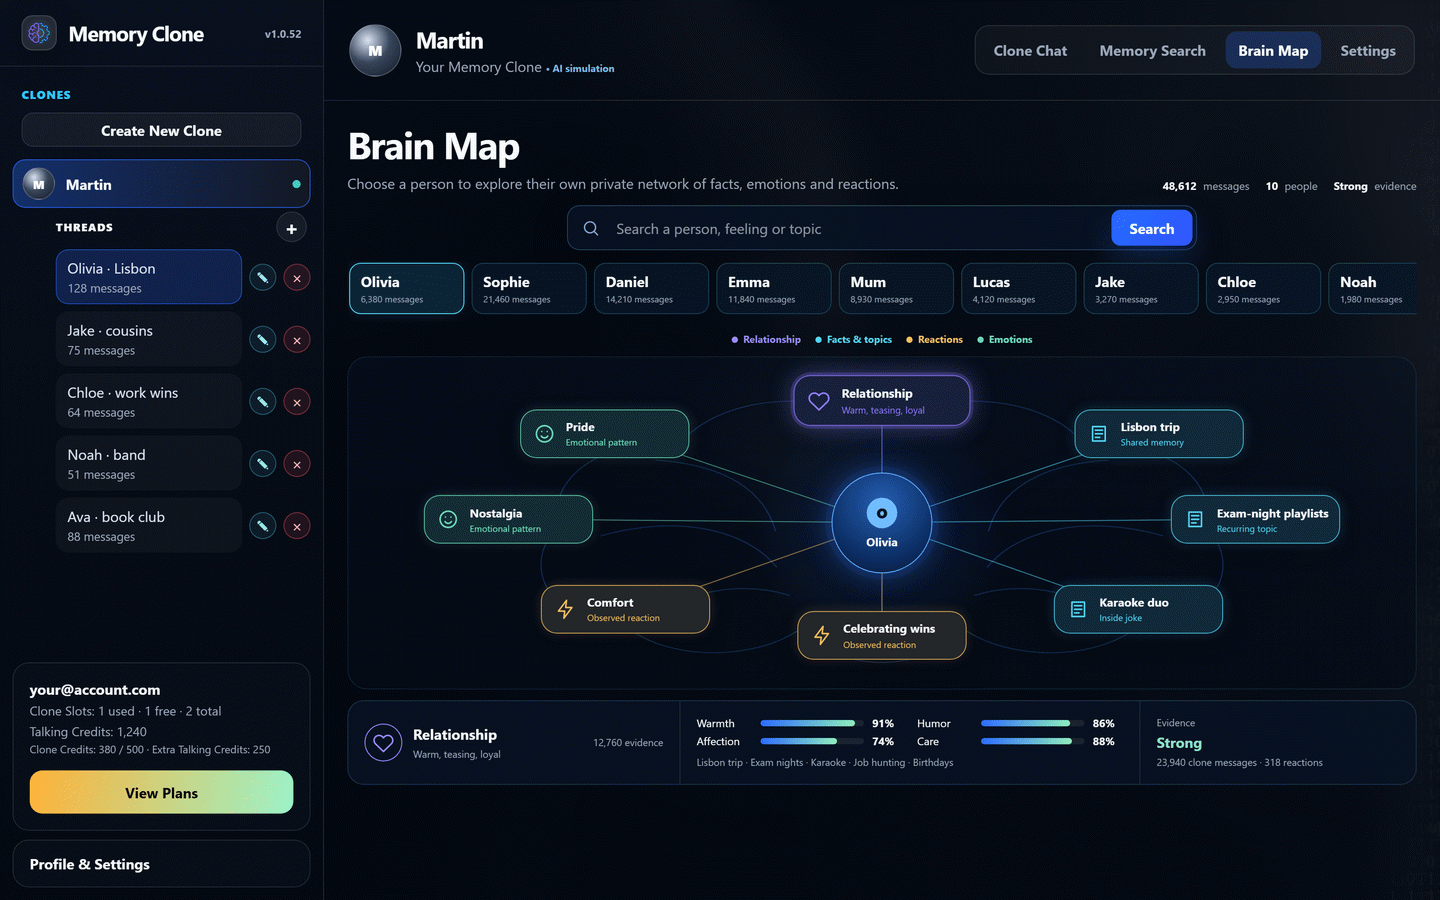Click the blue Search button

tap(1152, 229)
